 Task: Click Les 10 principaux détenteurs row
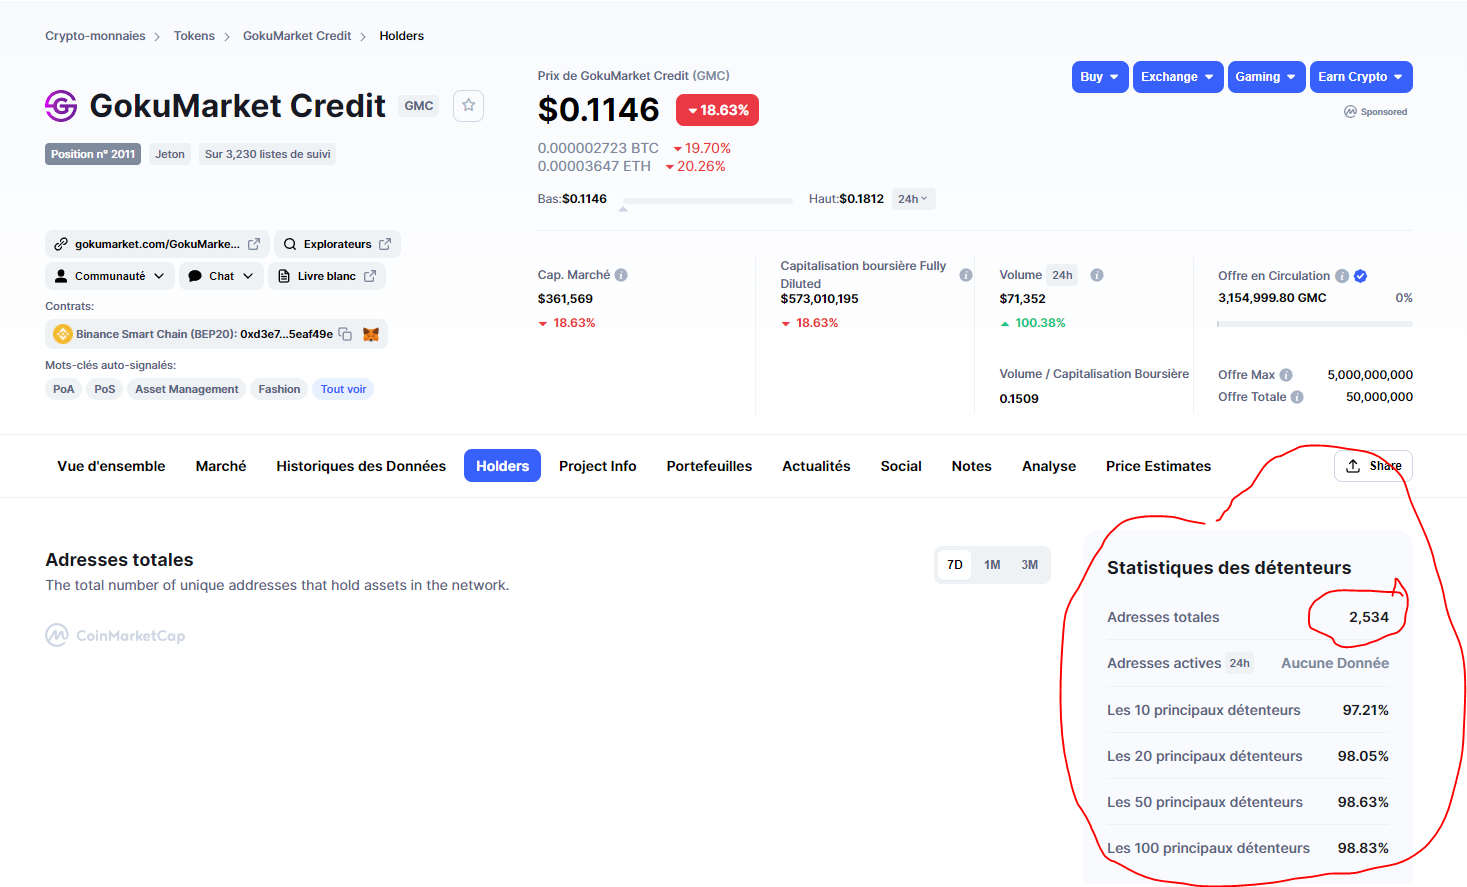[x=1247, y=710]
